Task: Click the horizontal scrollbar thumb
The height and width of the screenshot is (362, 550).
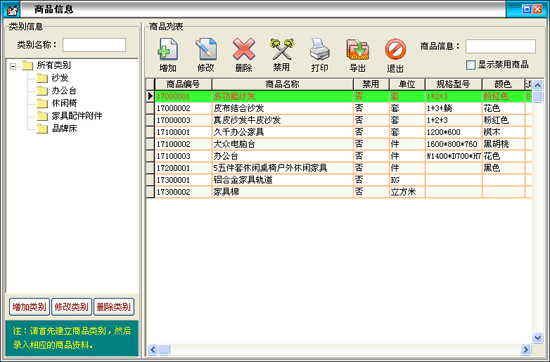Action: click(165, 349)
